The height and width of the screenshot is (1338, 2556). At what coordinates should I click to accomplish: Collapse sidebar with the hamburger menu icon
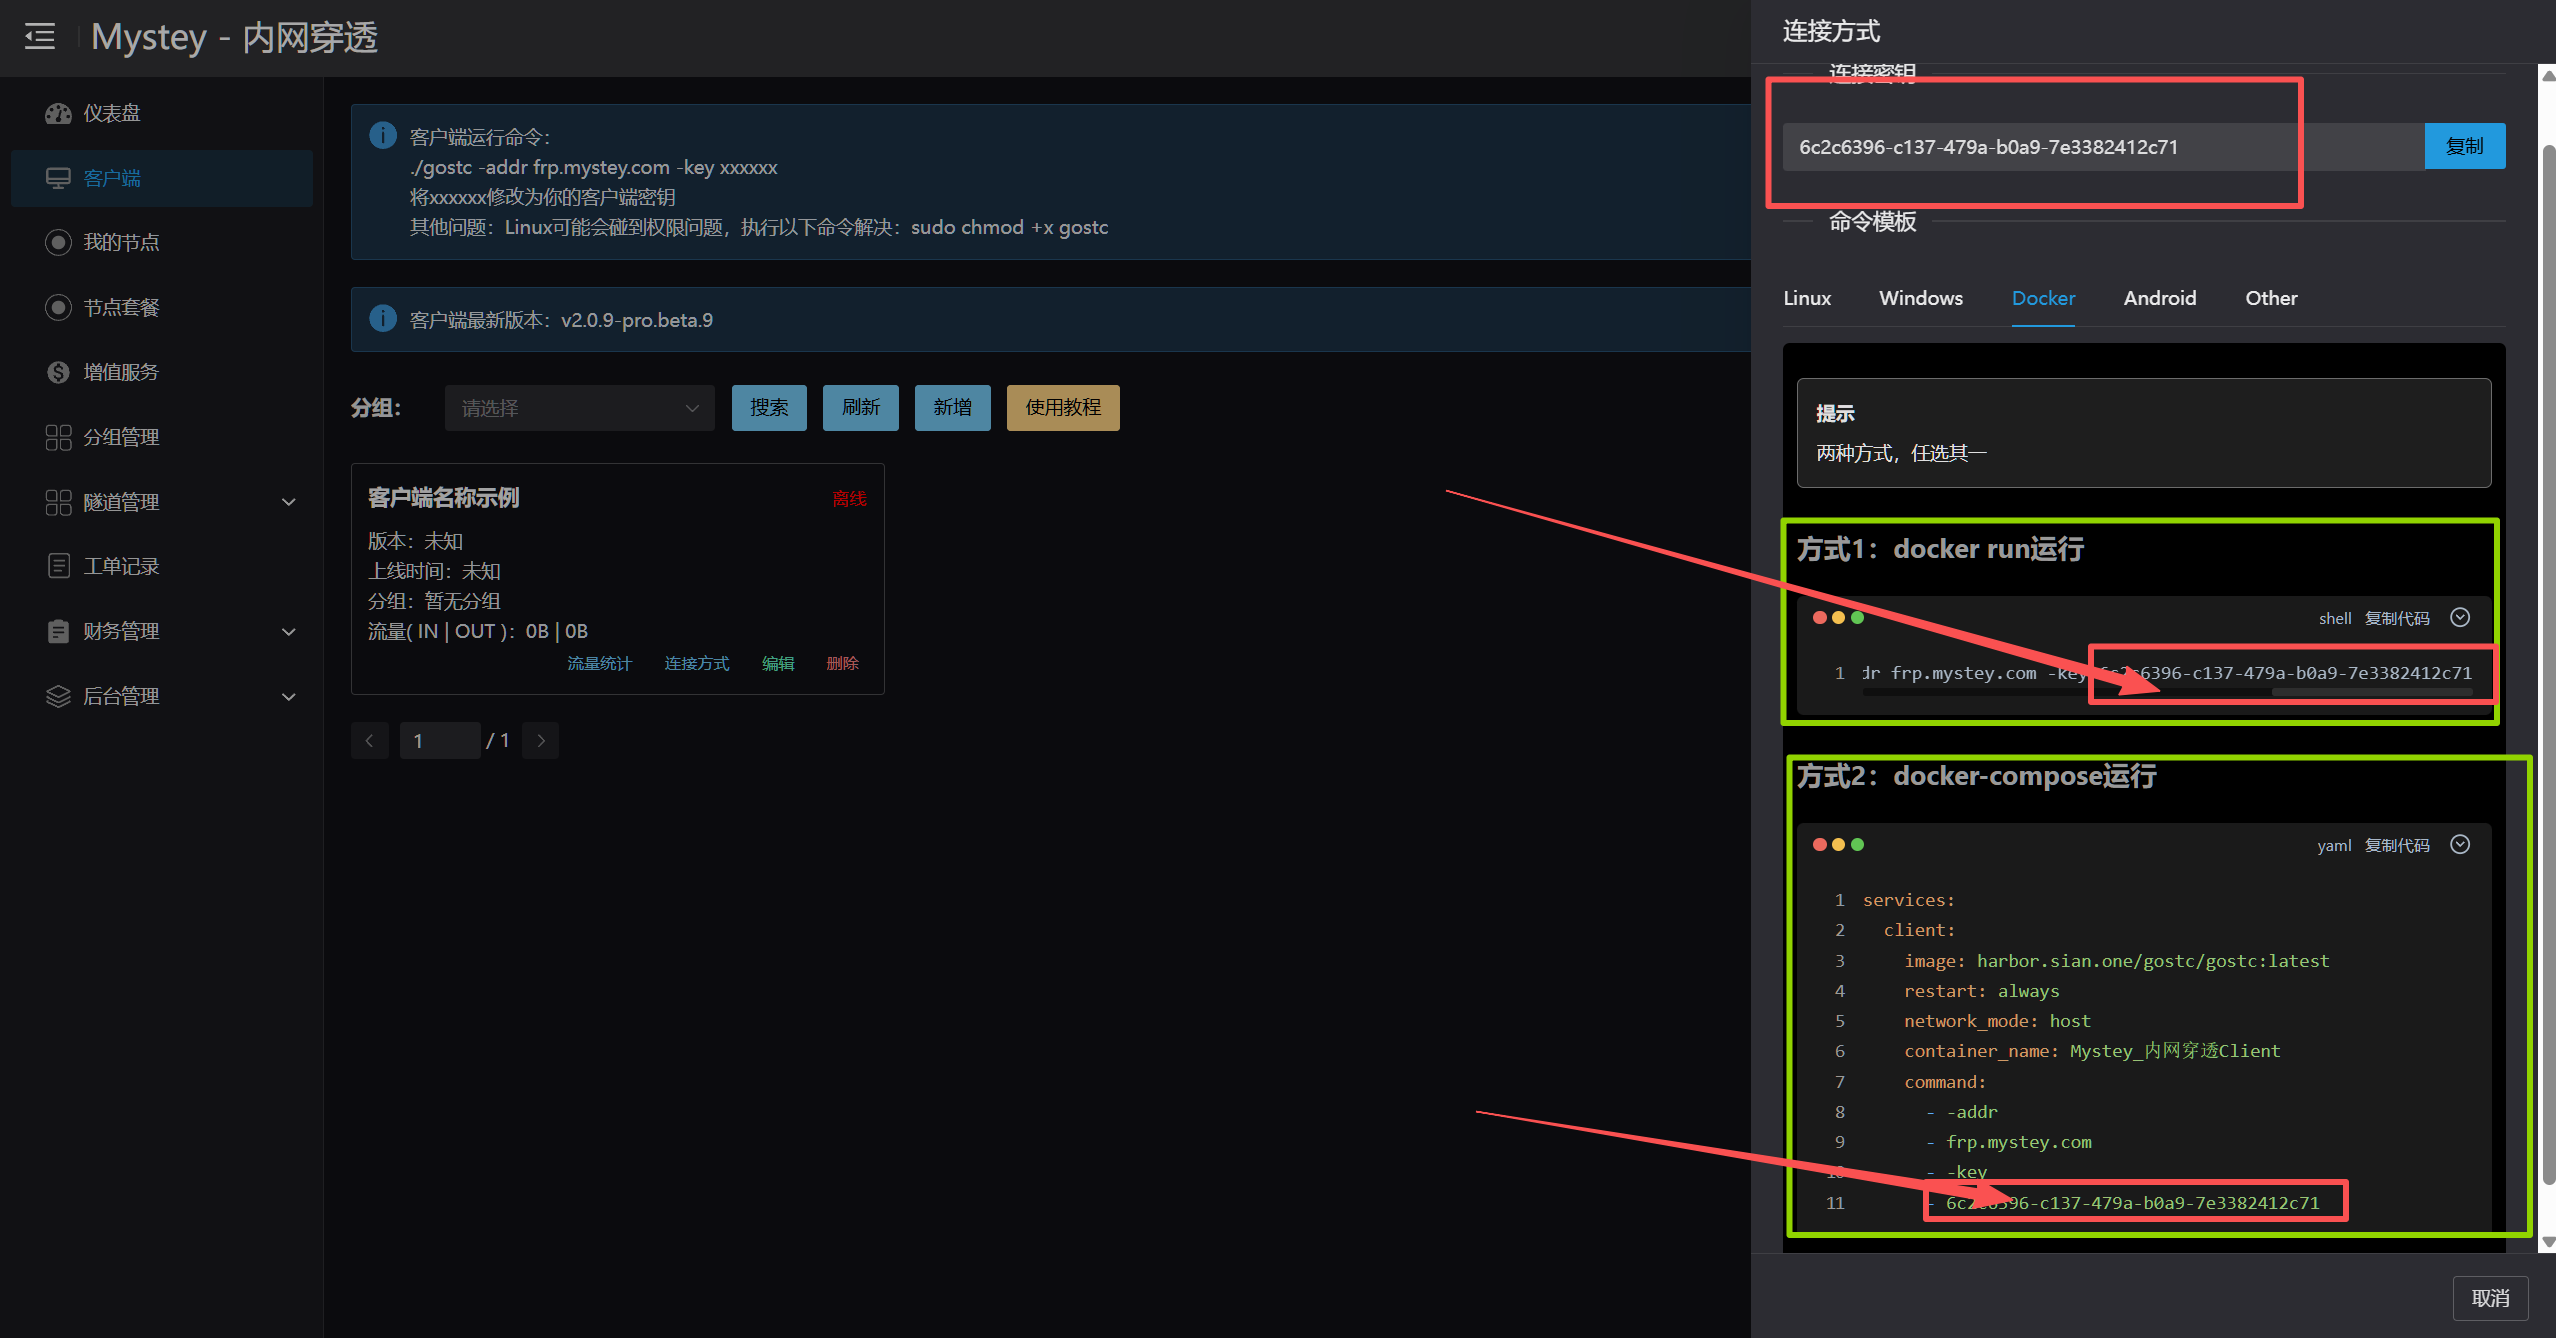coord(40,37)
